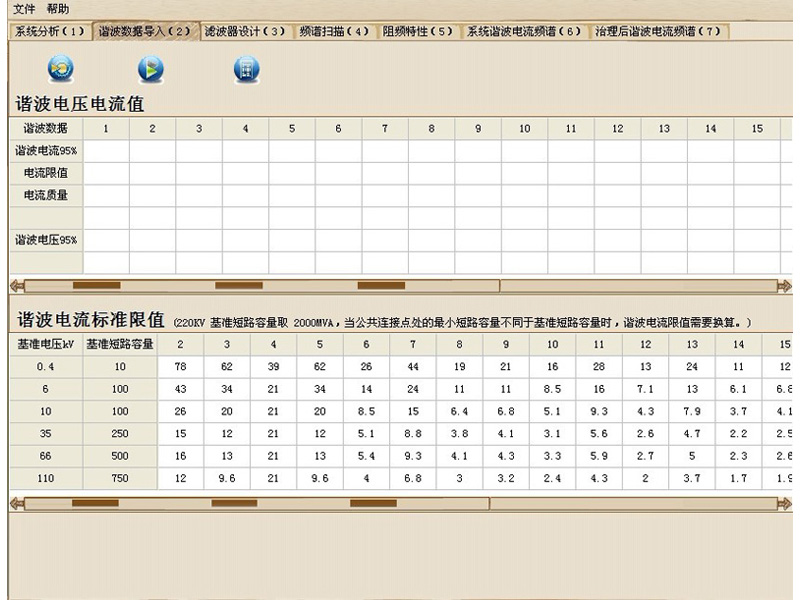Screen dimensions: 800x600
Task: Click 谐波电流95% cell under column 1
Action: pyautogui.click(x=106, y=150)
